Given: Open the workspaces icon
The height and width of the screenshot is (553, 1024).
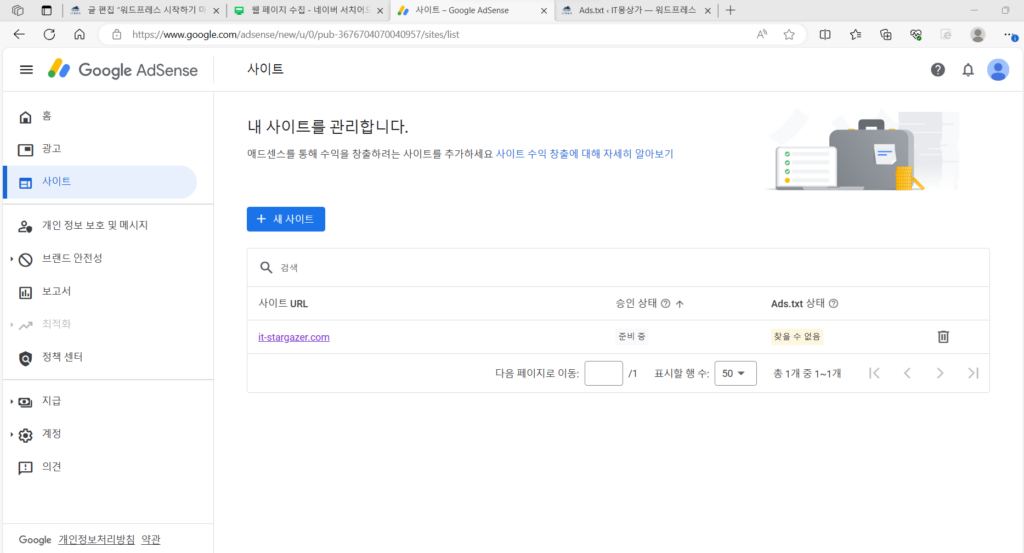Looking at the screenshot, I should 18,10.
